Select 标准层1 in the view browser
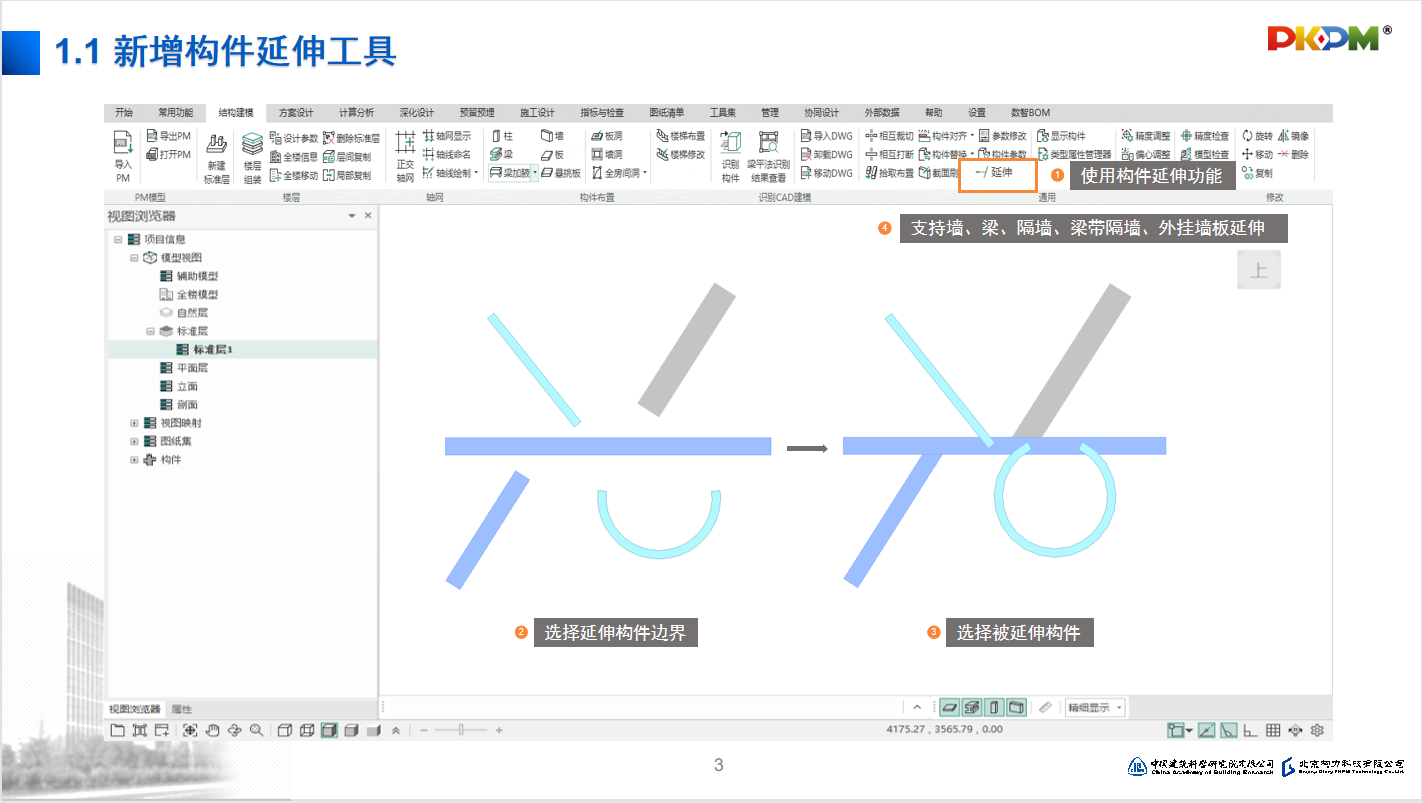This screenshot has width=1422, height=803. [213, 349]
